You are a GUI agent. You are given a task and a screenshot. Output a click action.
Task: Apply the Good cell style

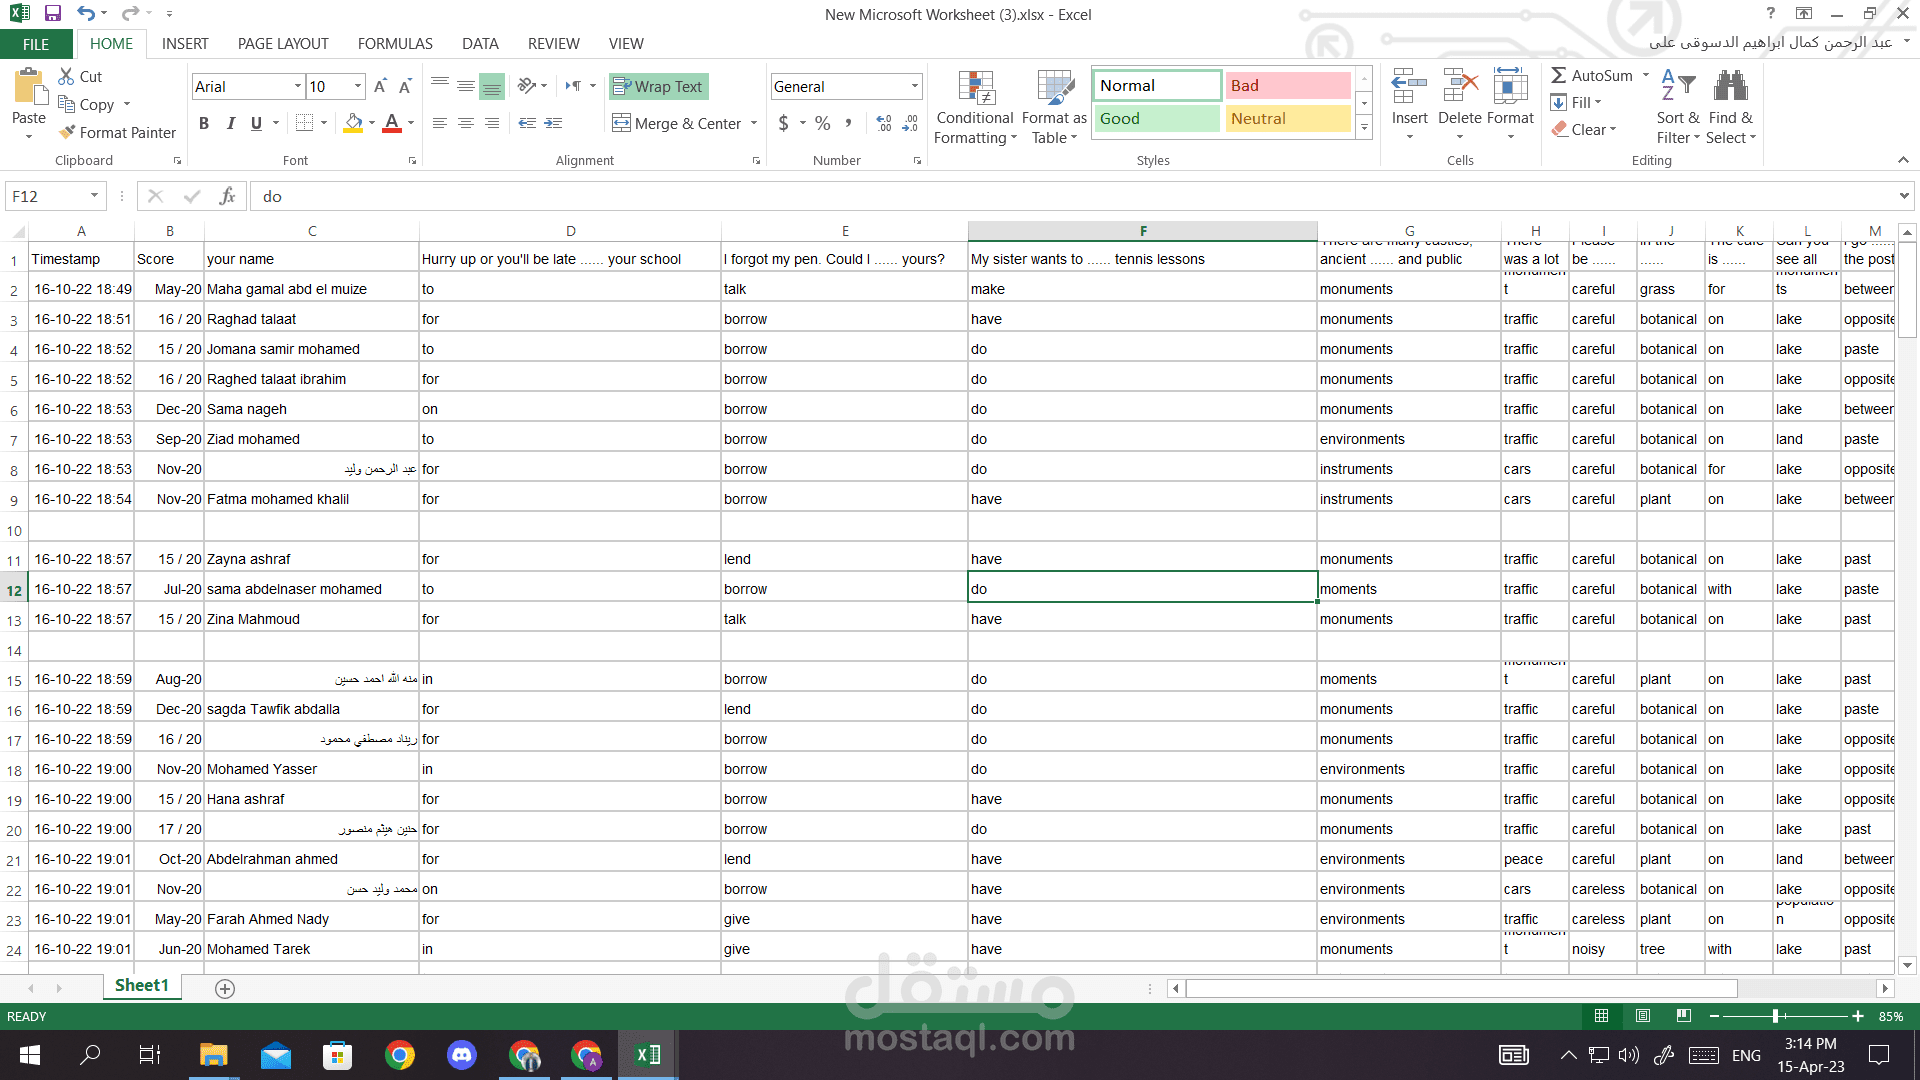pyautogui.click(x=1156, y=119)
